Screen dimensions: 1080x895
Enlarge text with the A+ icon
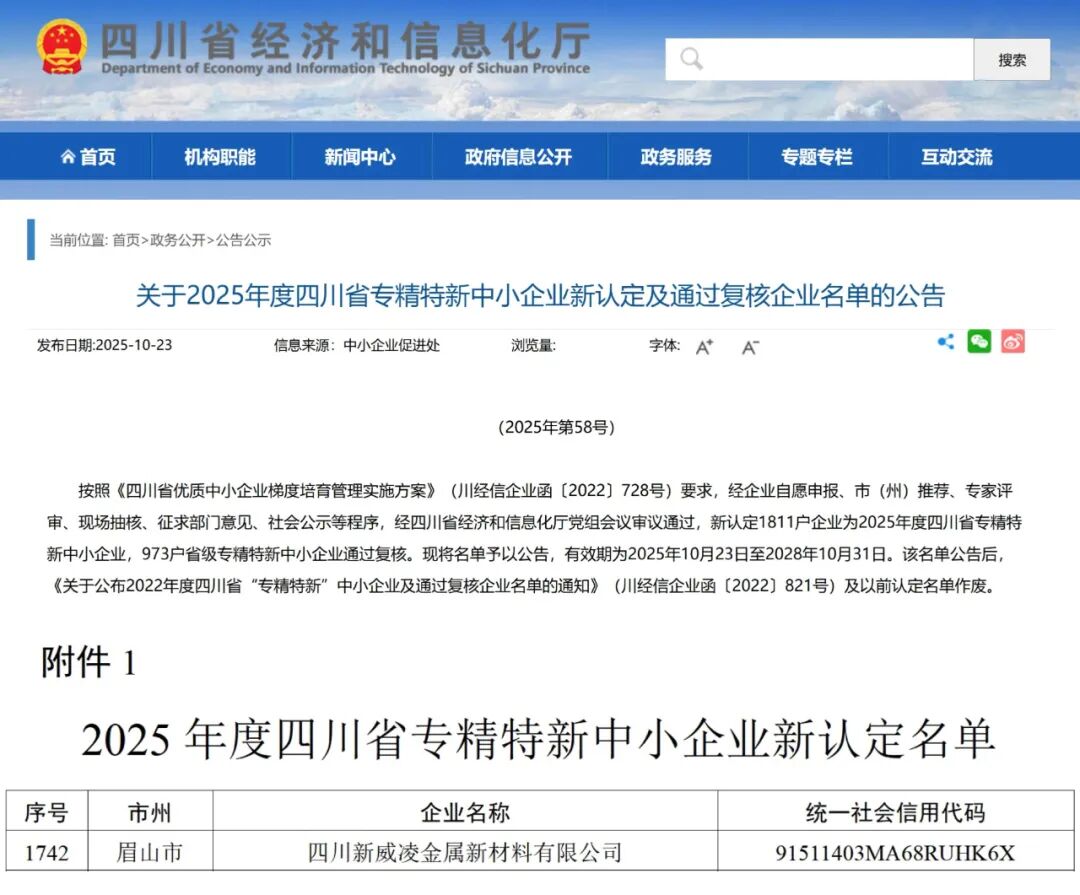click(702, 347)
